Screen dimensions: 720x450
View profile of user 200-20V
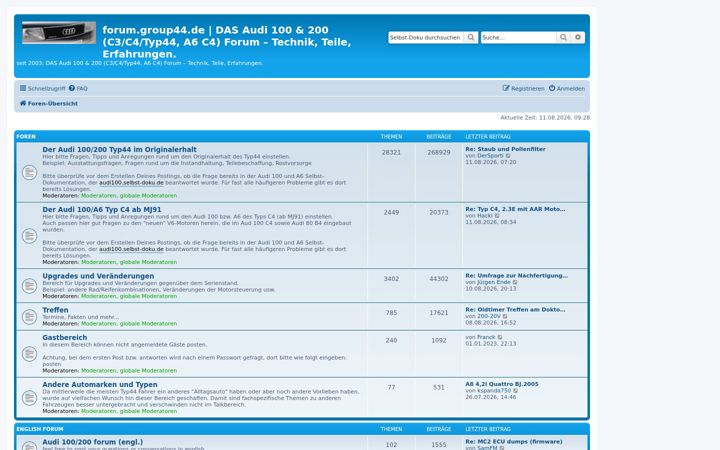click(x=489, y=316)
